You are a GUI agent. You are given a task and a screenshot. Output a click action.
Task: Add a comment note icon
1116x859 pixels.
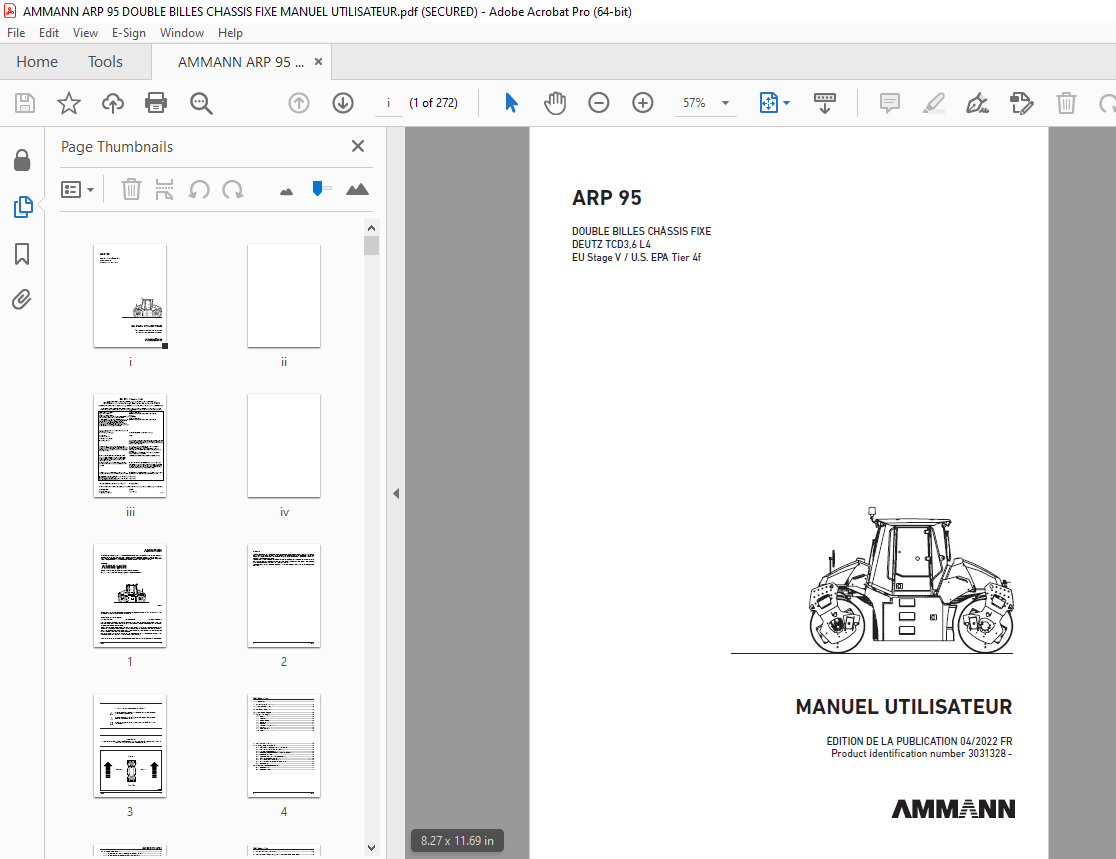click(890, 103)
